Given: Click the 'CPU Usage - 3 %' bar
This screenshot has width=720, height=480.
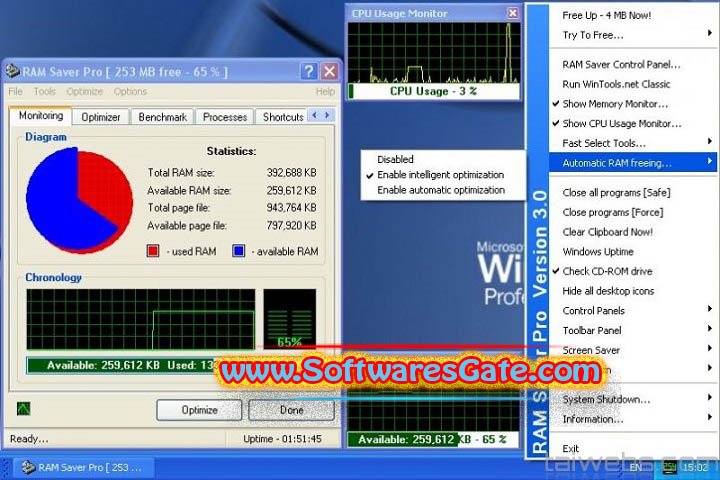Looking at the screenshot, I should click(x=434, y=91).
